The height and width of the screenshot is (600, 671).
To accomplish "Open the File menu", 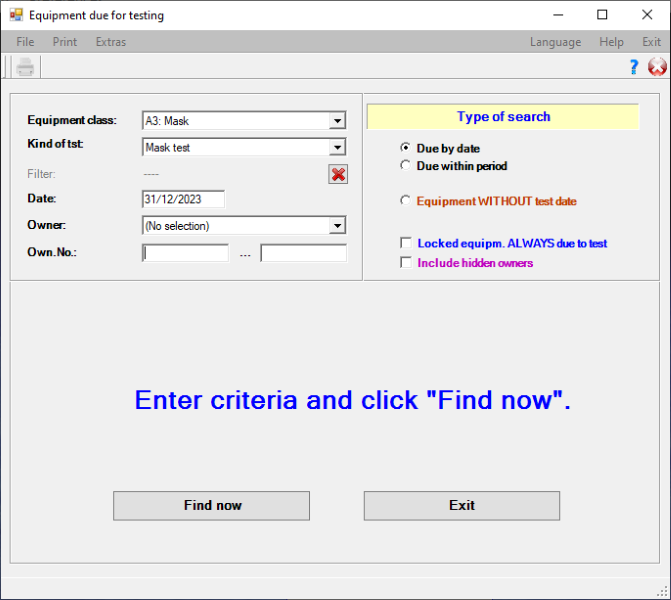I will coord(25,42).
